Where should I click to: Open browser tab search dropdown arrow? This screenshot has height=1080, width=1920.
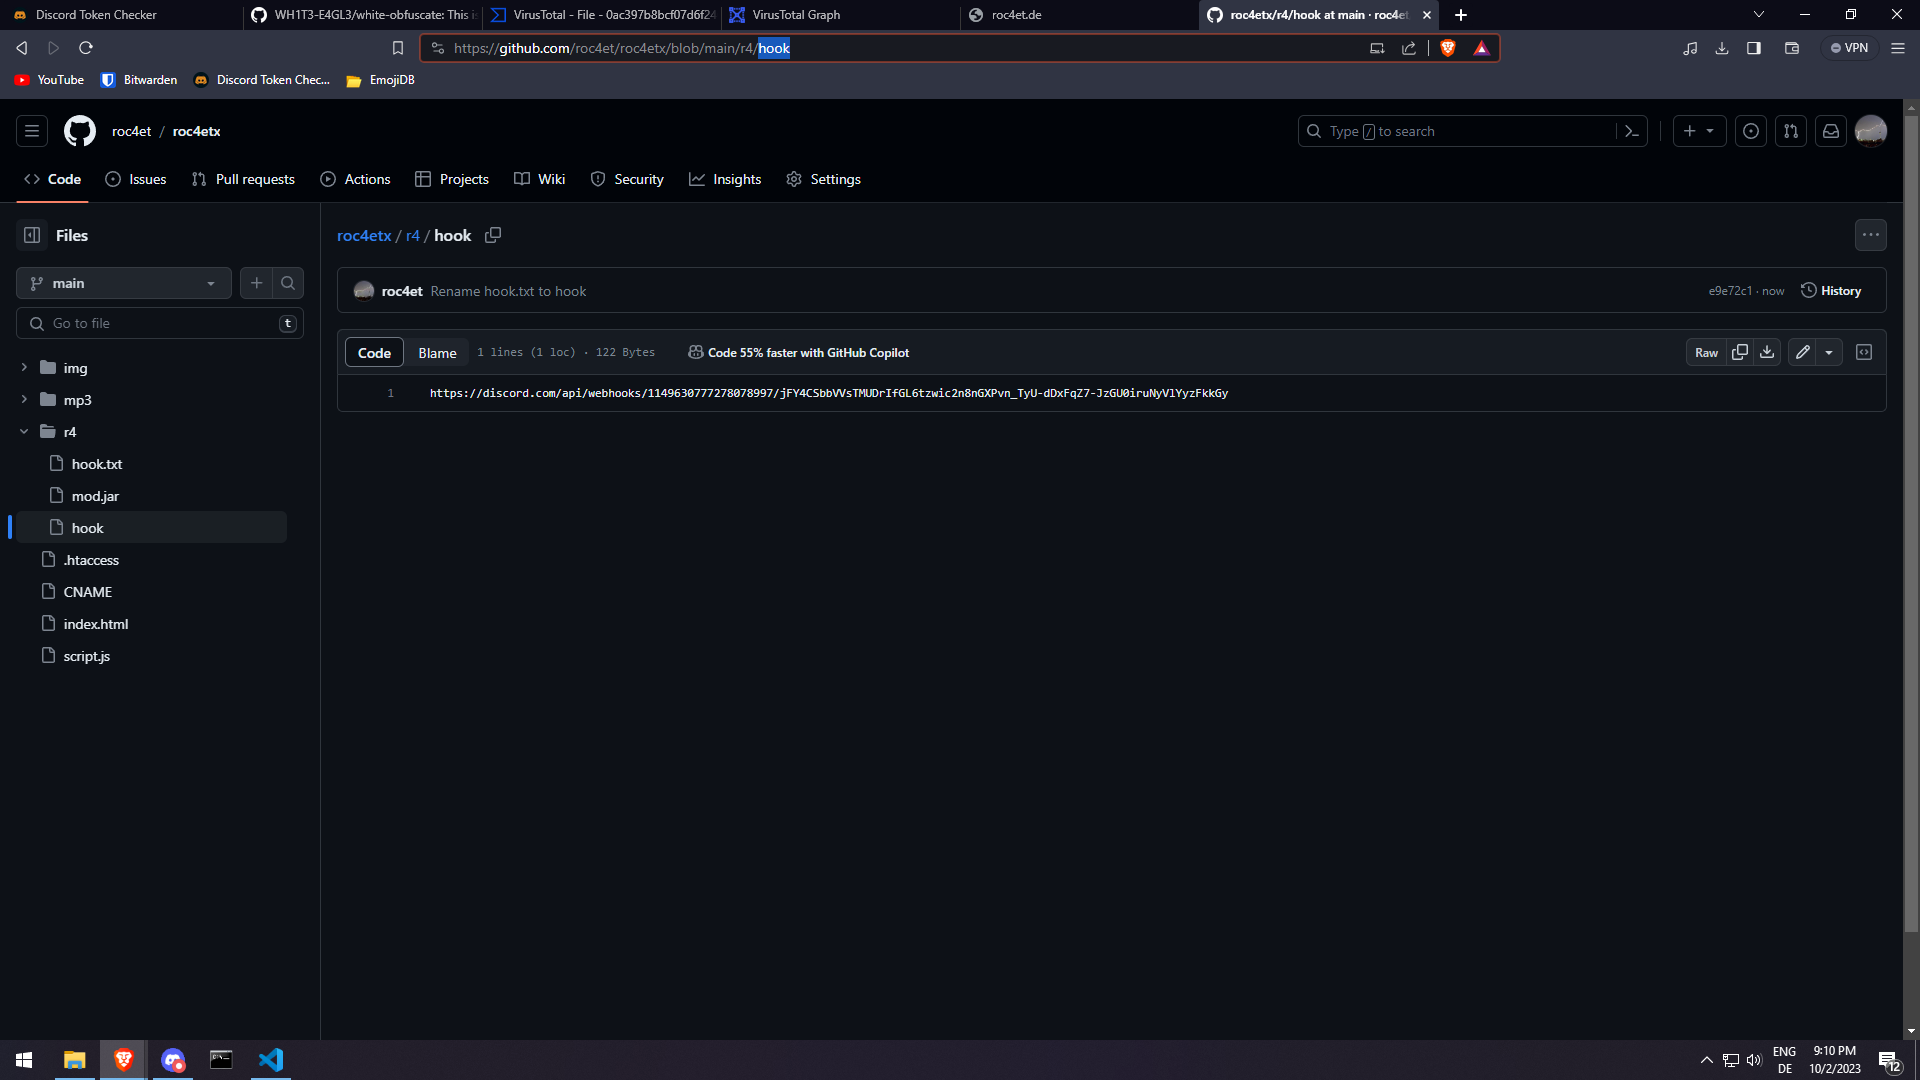point(1759,15)
